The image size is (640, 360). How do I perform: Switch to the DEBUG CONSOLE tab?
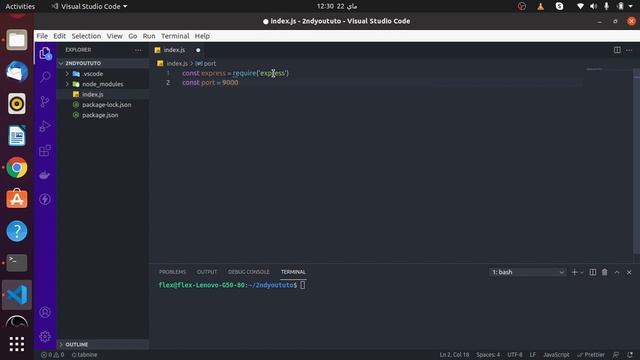tap(249, 272)
